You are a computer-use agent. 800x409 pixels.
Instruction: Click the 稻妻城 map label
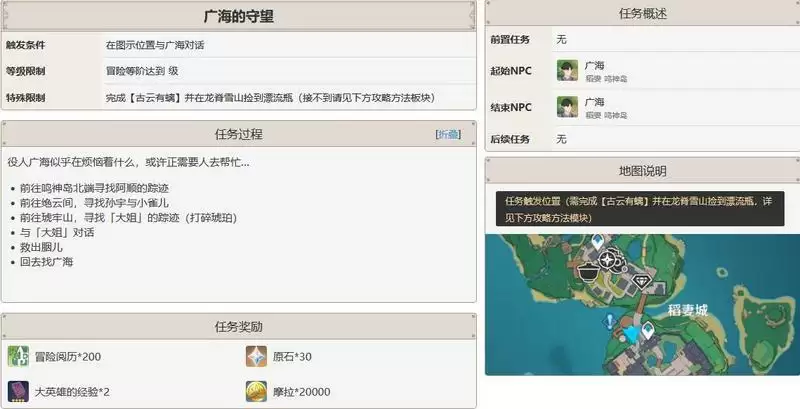[x=688, y=310]
